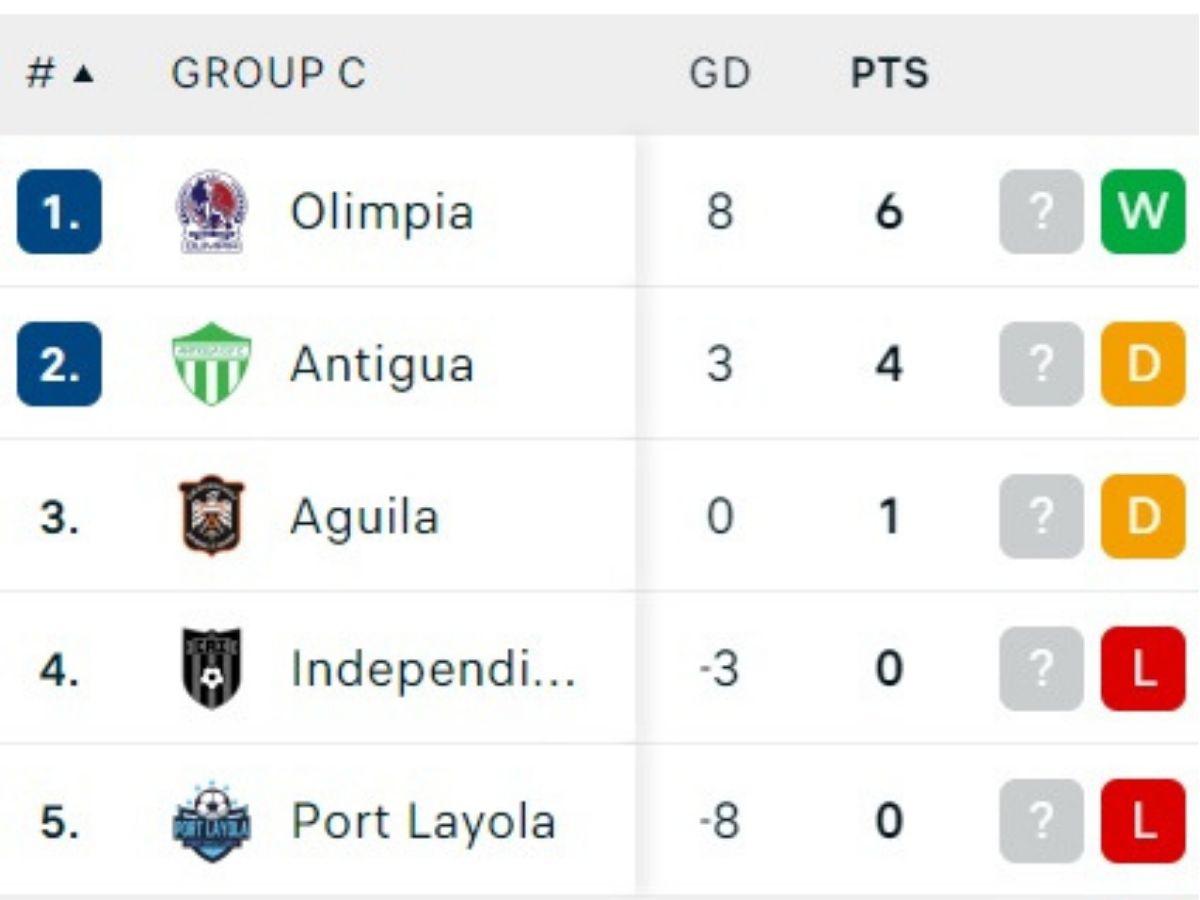Viewport: 1200px width, 900px height.
Task: Click Aguila's gray question mark badge
Action: [x=1041, y=516]
